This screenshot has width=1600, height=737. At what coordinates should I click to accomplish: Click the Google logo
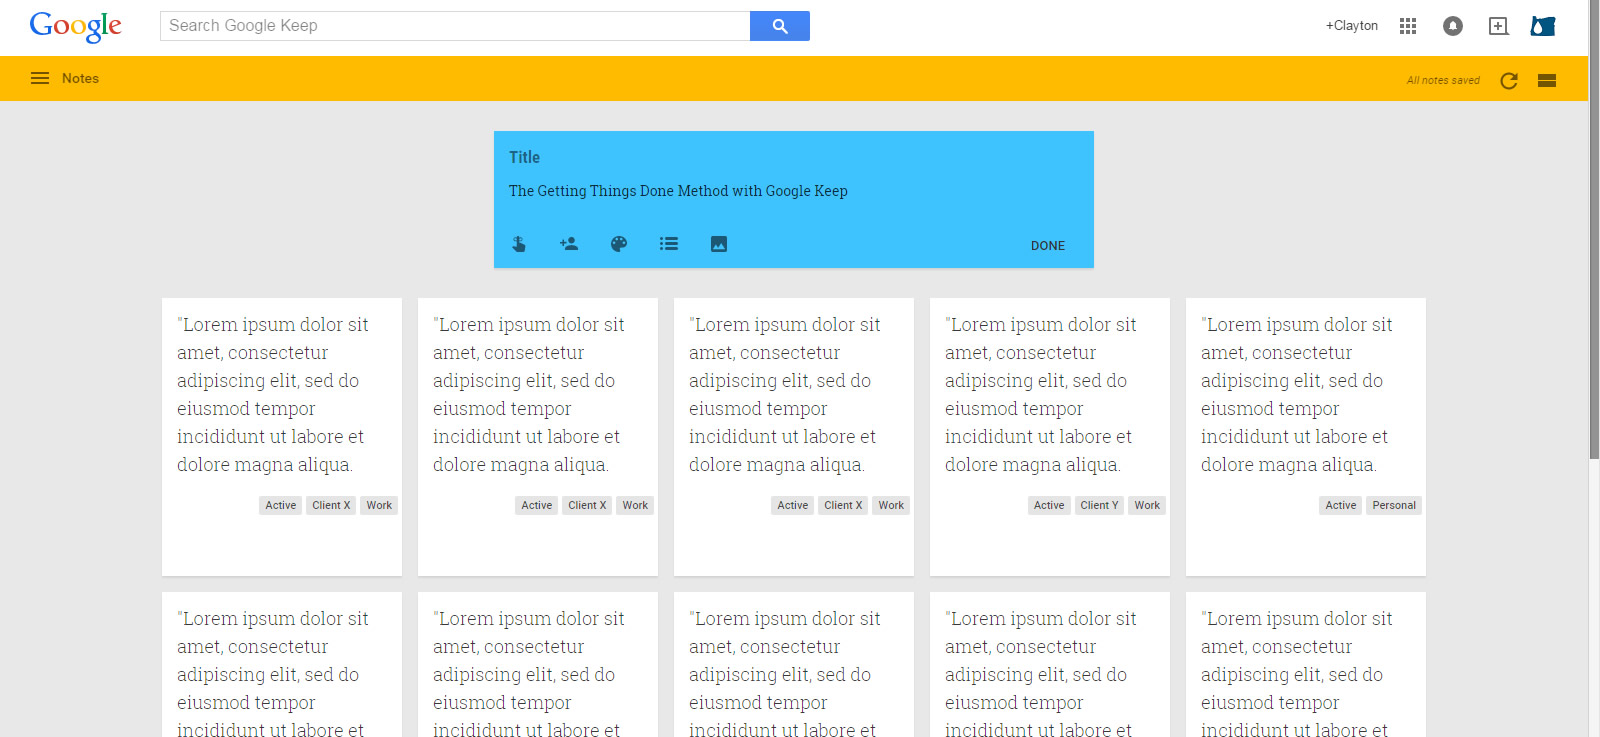(75, 26)
